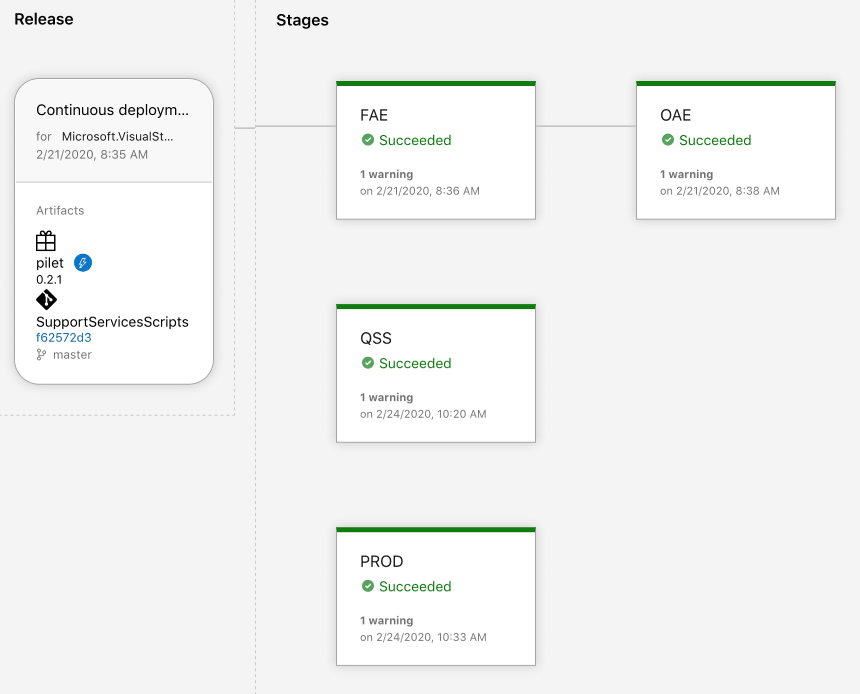Open the QSS Succeeded status link
This screenshot has width=860, height=694.
pos(415,363)
